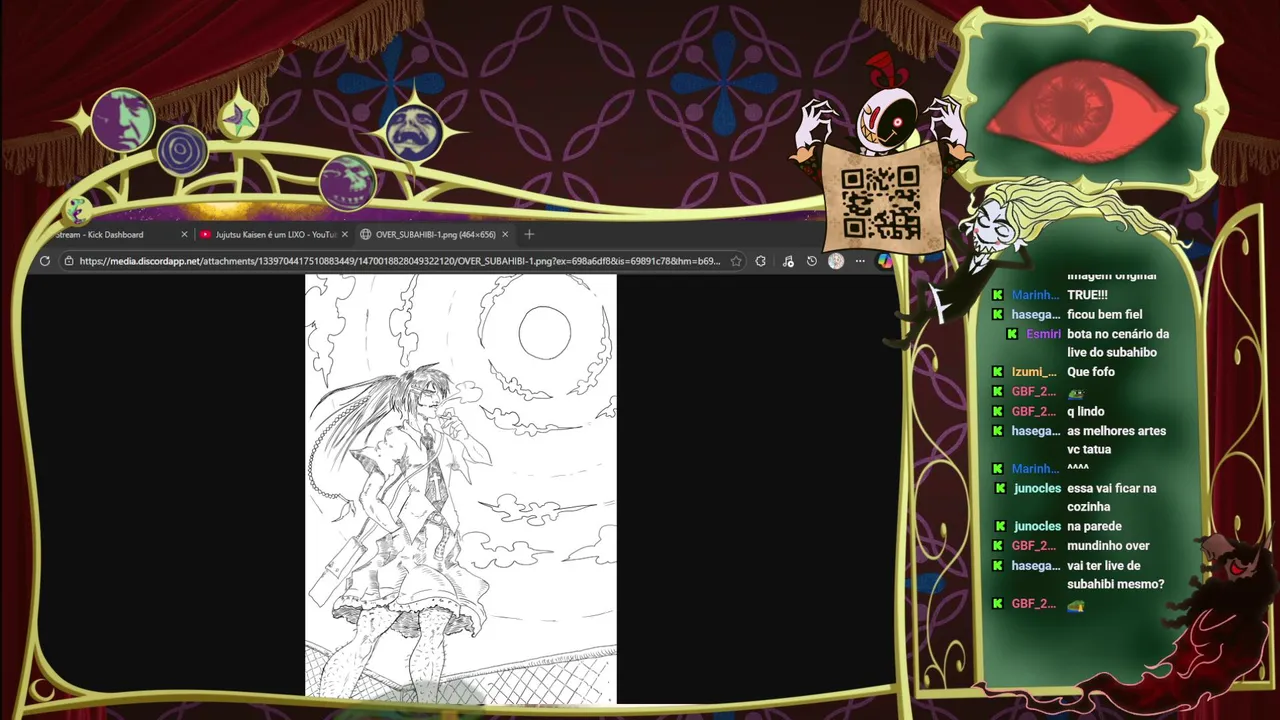Screen dimensions: 1280x720
Task: Click the Kick badge on the "TRUE!!!" message
Action: [x=997, y=295]
